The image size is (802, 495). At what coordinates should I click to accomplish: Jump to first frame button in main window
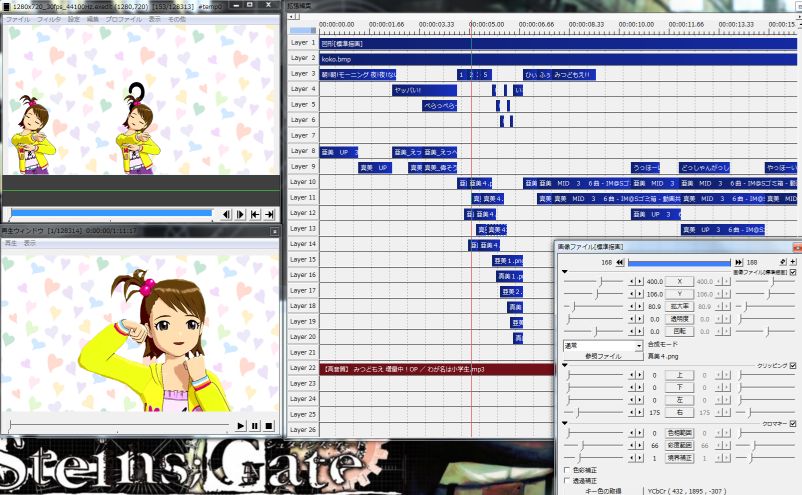255,215
